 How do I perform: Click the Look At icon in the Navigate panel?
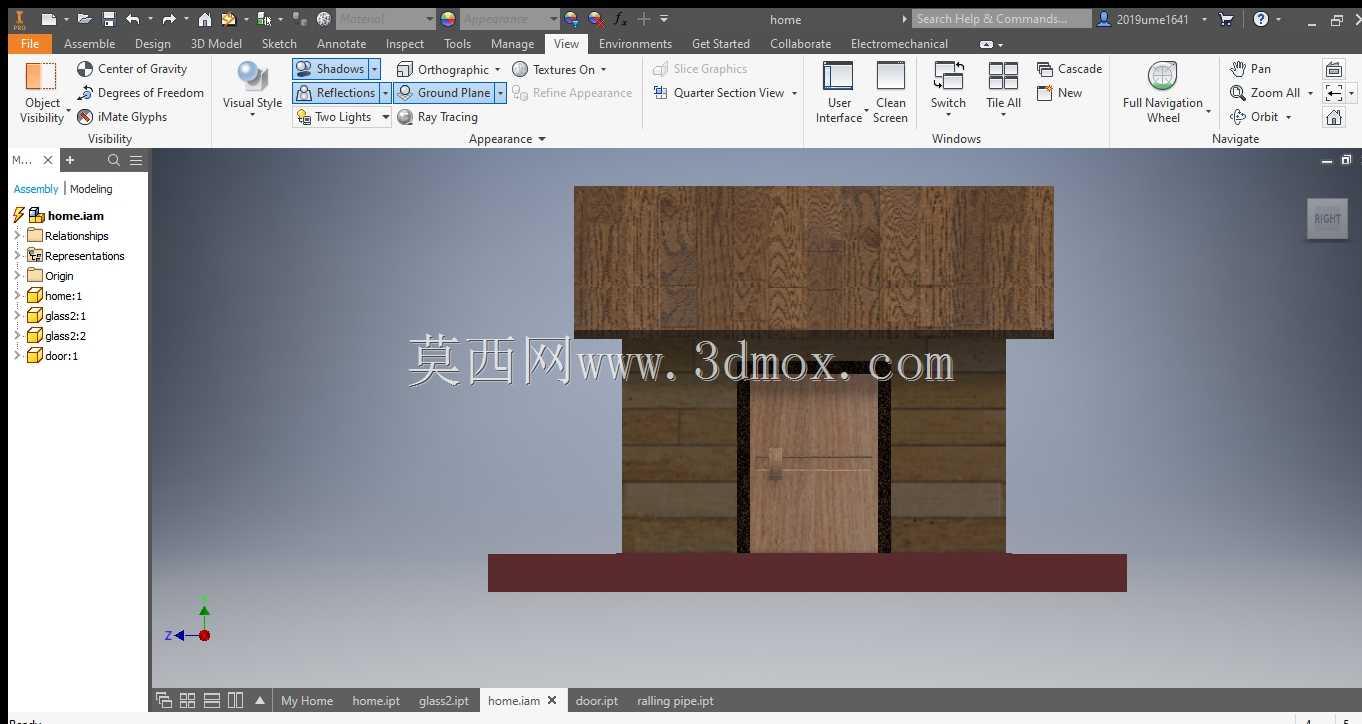click(x=1333, y=69)
